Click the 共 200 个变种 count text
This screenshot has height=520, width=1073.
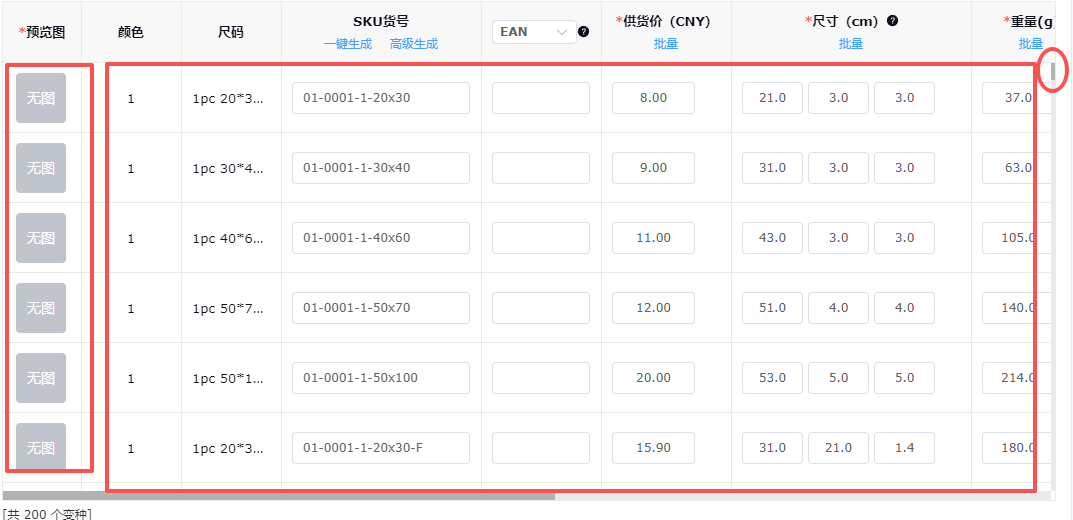point(47,514)
